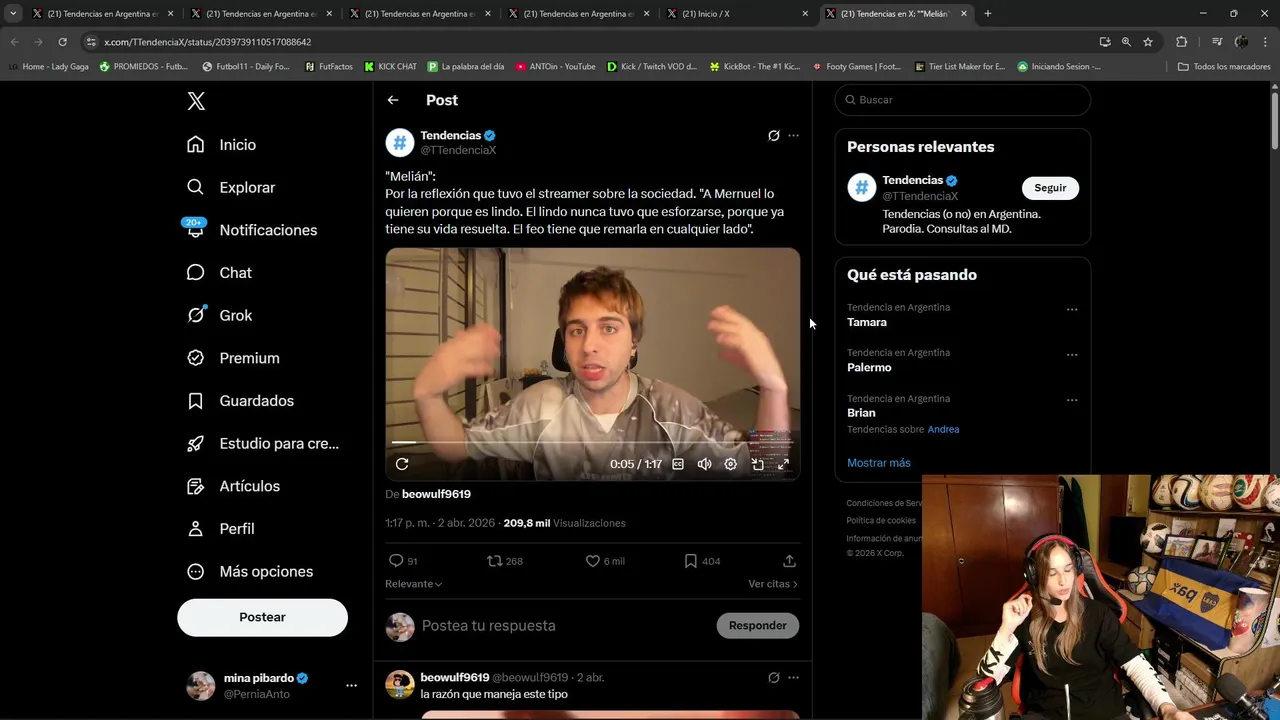Open the tab search dropdown arrow
Image resolution: width=1280 pixels, height=720 pixels.
[13, 14]
